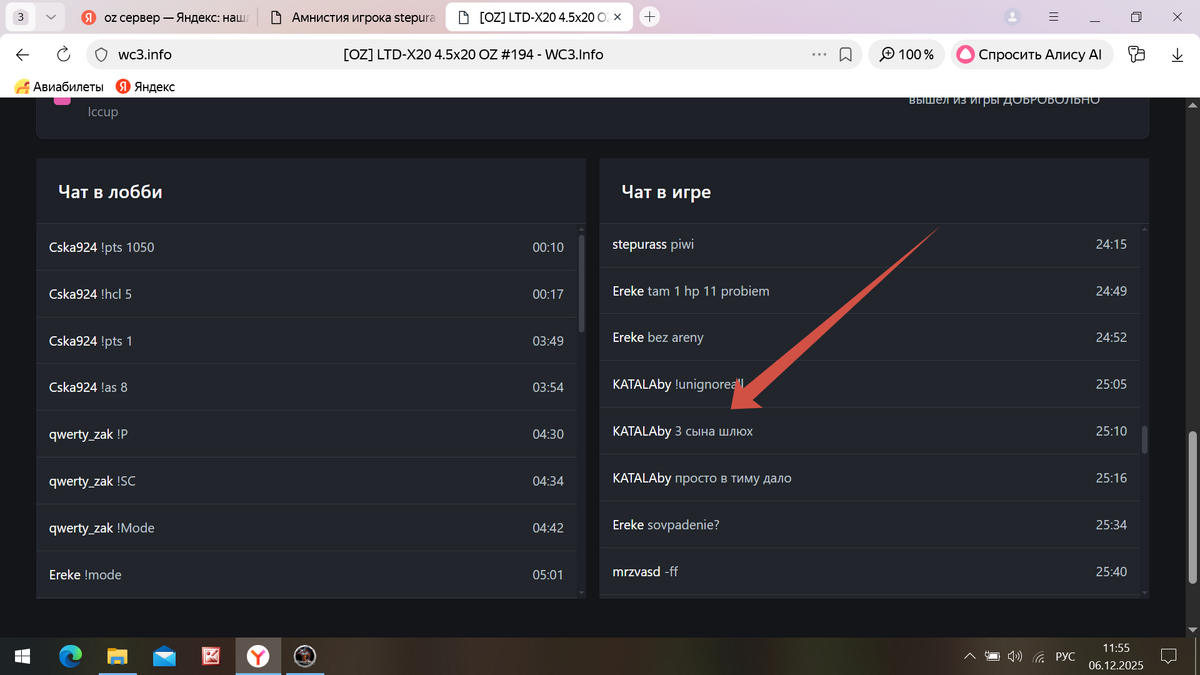Switch to the "oz сервер — Яндекс" tab
The image size is (1200, 675).
click(165, 17)
